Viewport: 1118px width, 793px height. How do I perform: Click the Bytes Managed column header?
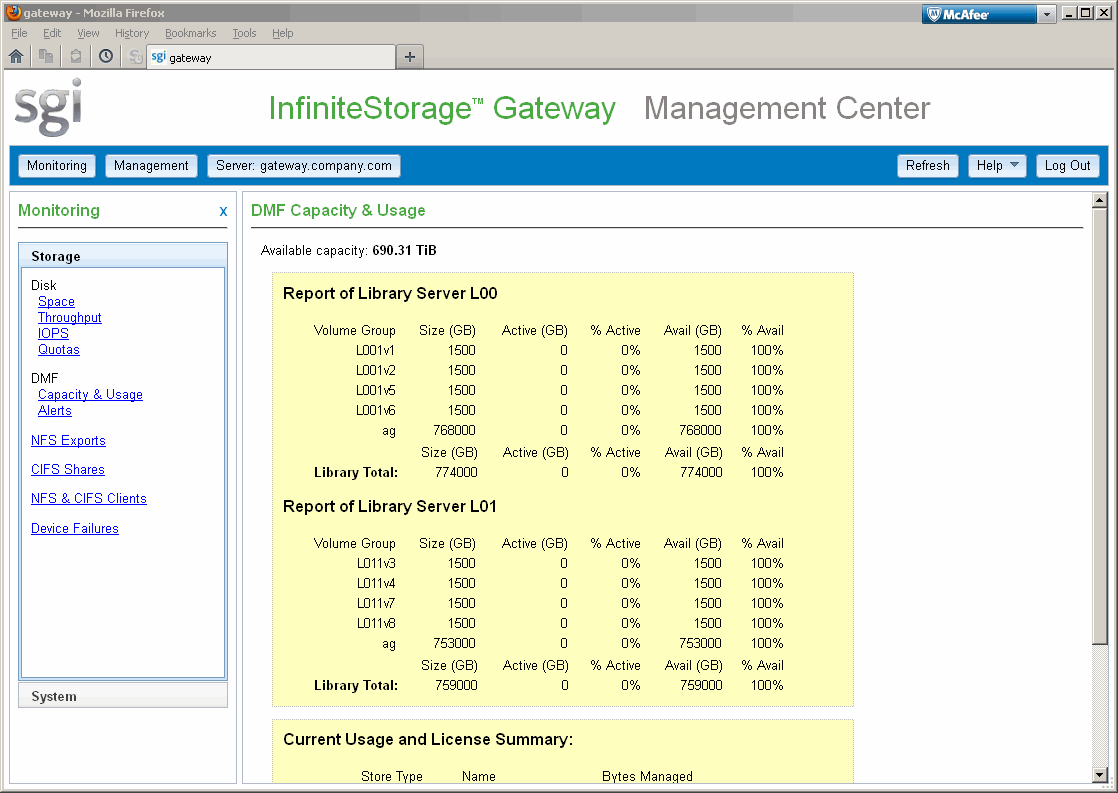[x=647, y=776]
